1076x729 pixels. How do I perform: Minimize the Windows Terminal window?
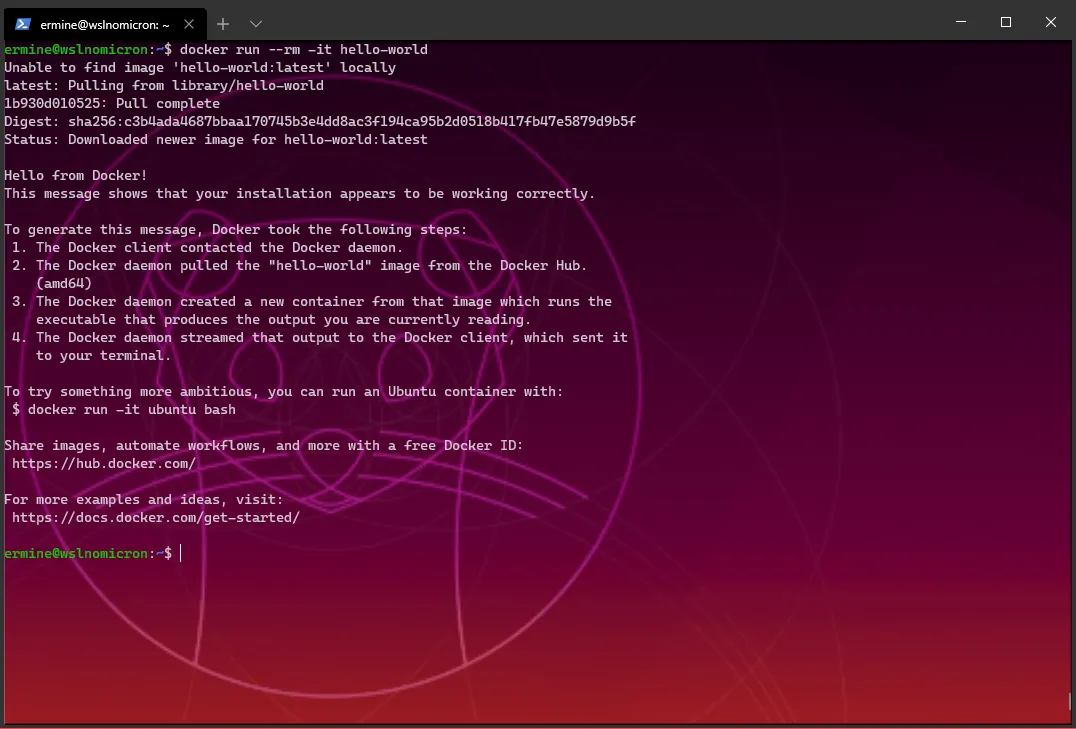pos(960,22)
